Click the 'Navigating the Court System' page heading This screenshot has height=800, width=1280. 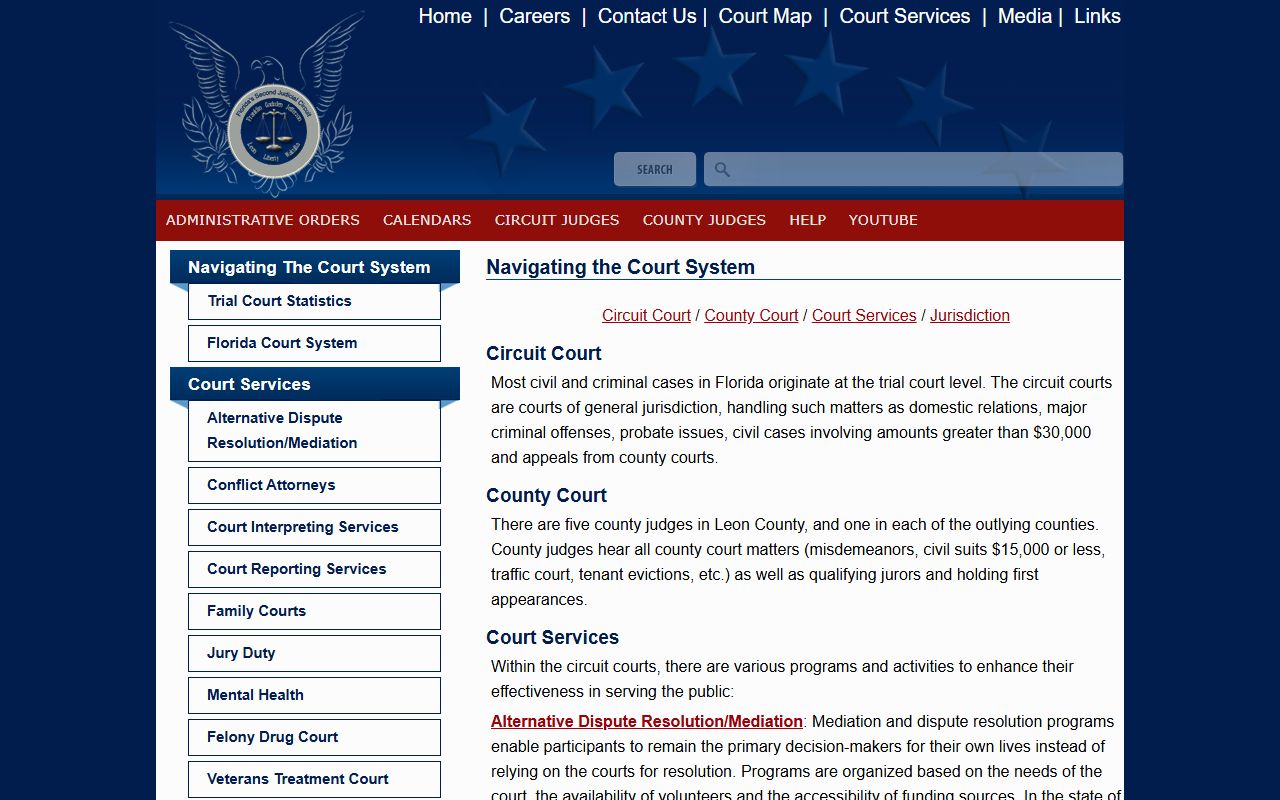tap(620, 267)
